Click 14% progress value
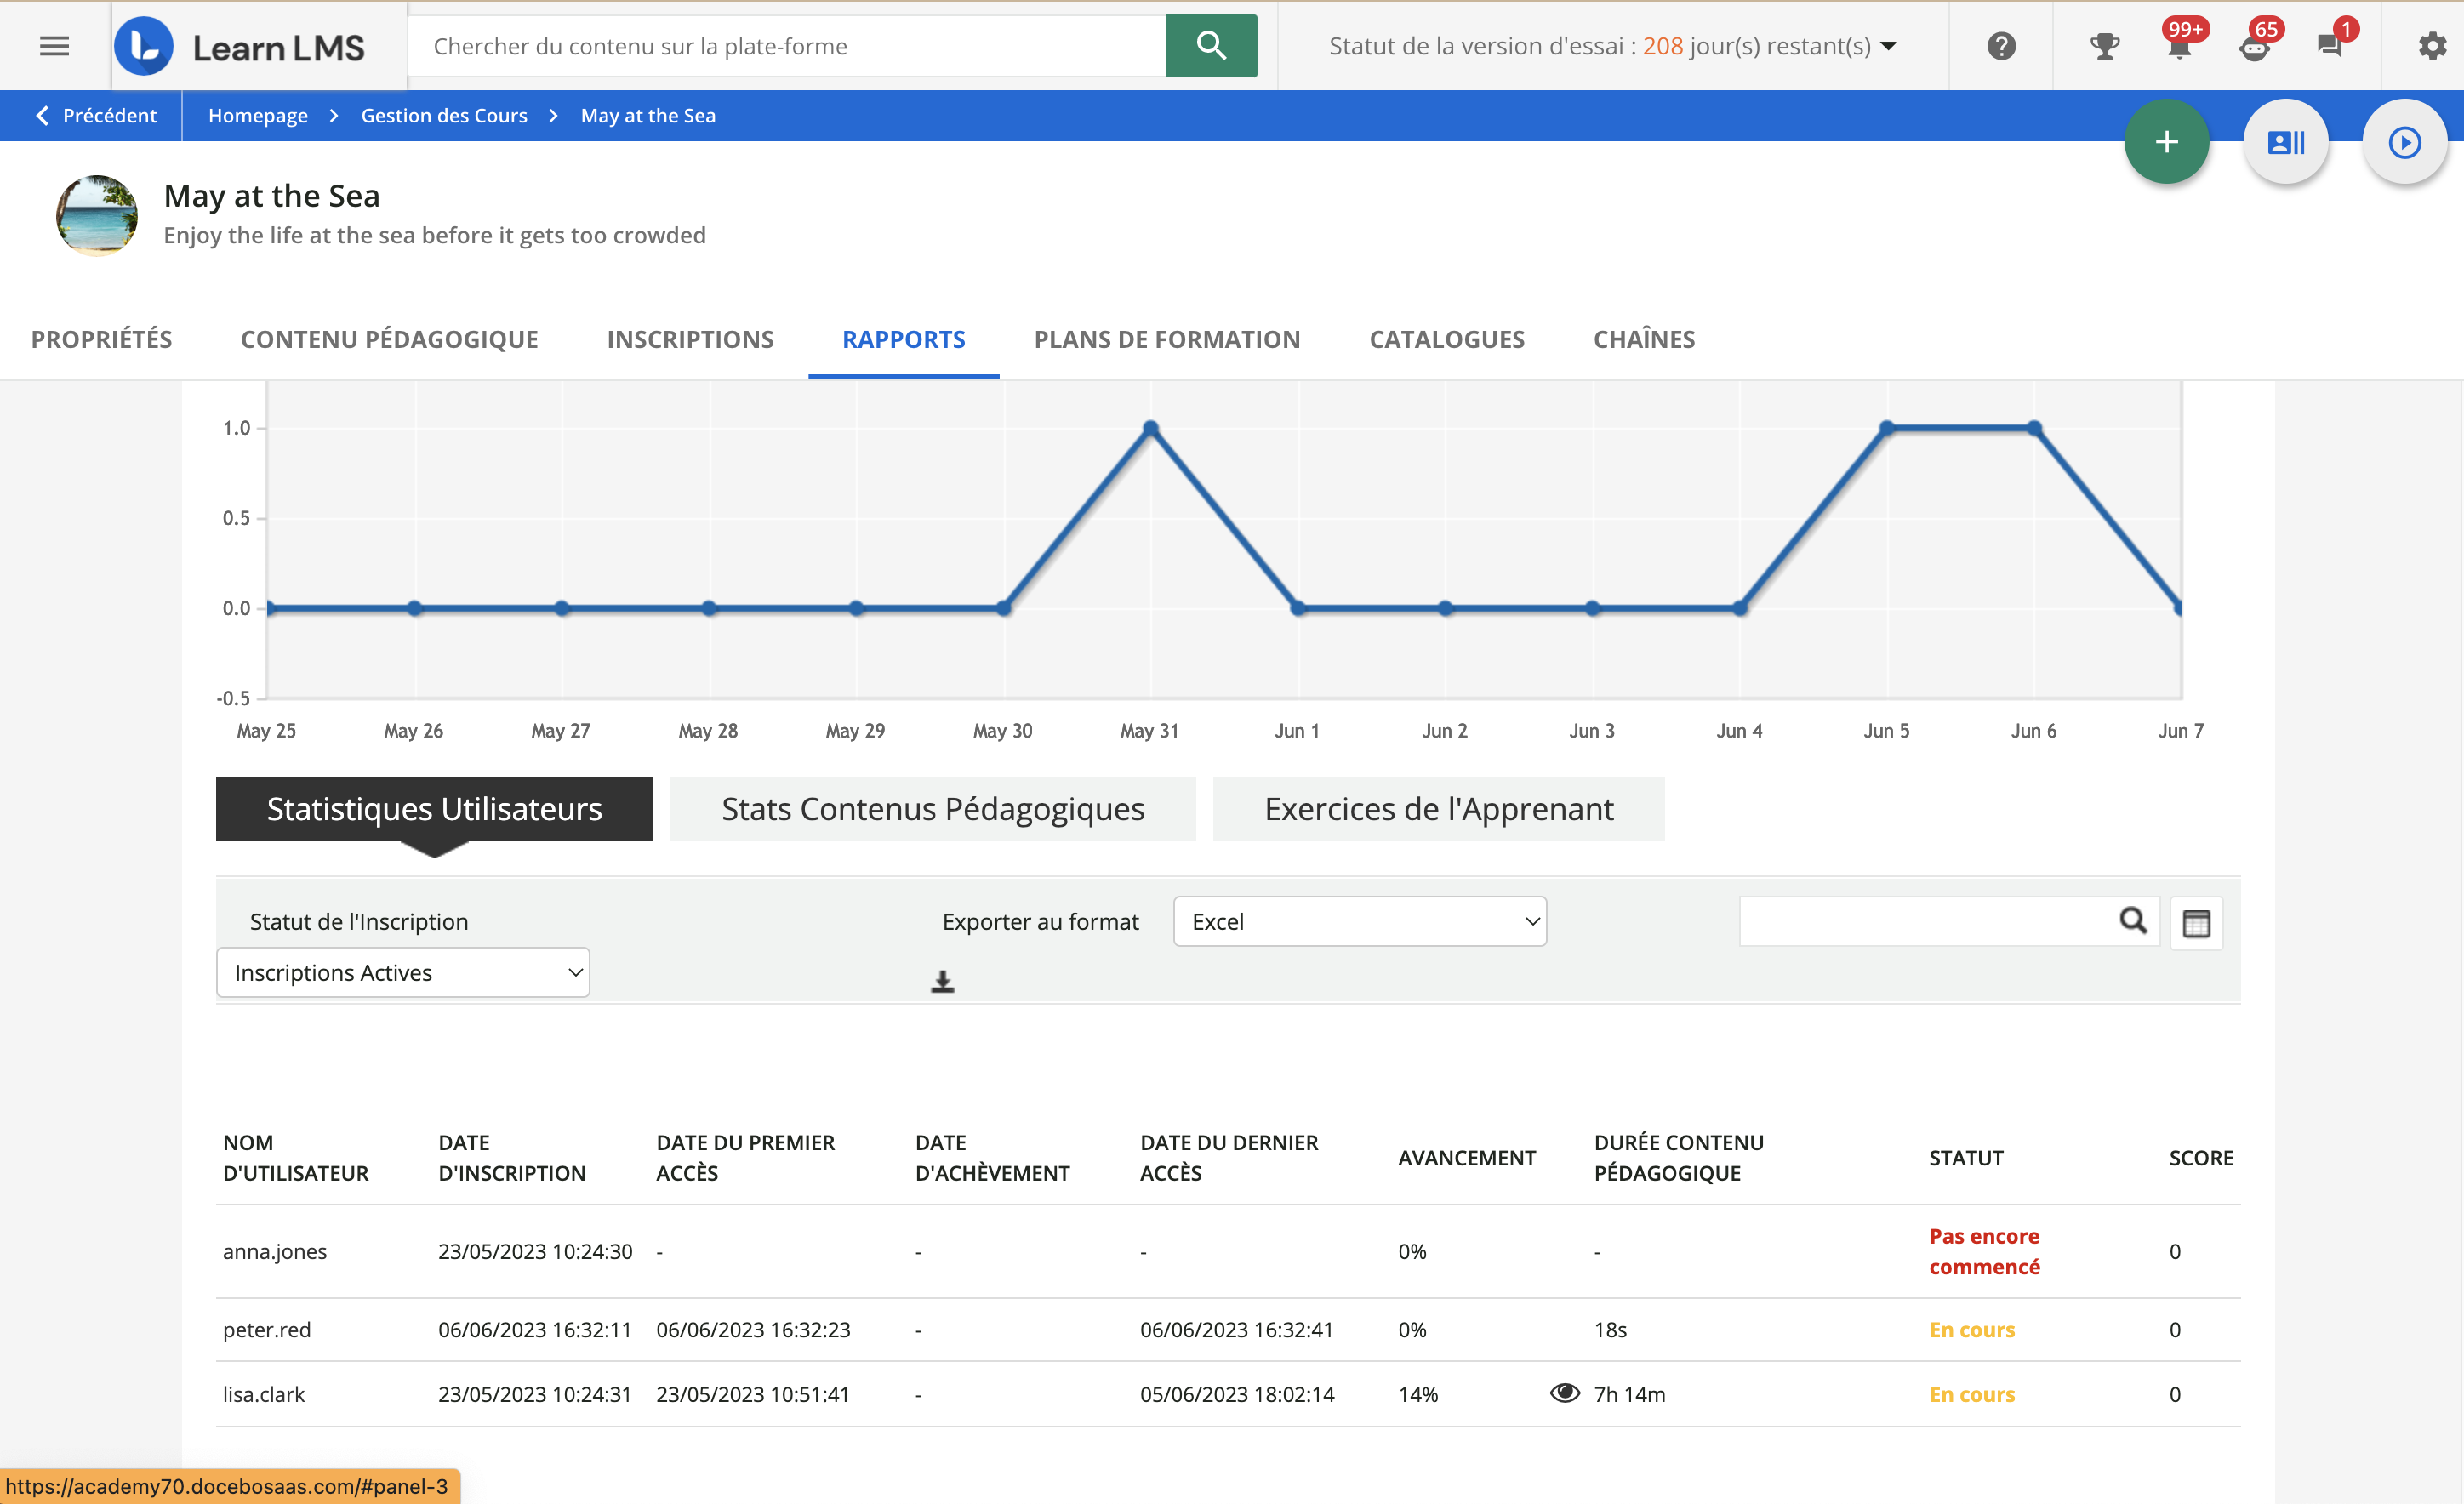This screenshot has width=2464, height=1504. pyautogui.click(x=1418, y=1393)
